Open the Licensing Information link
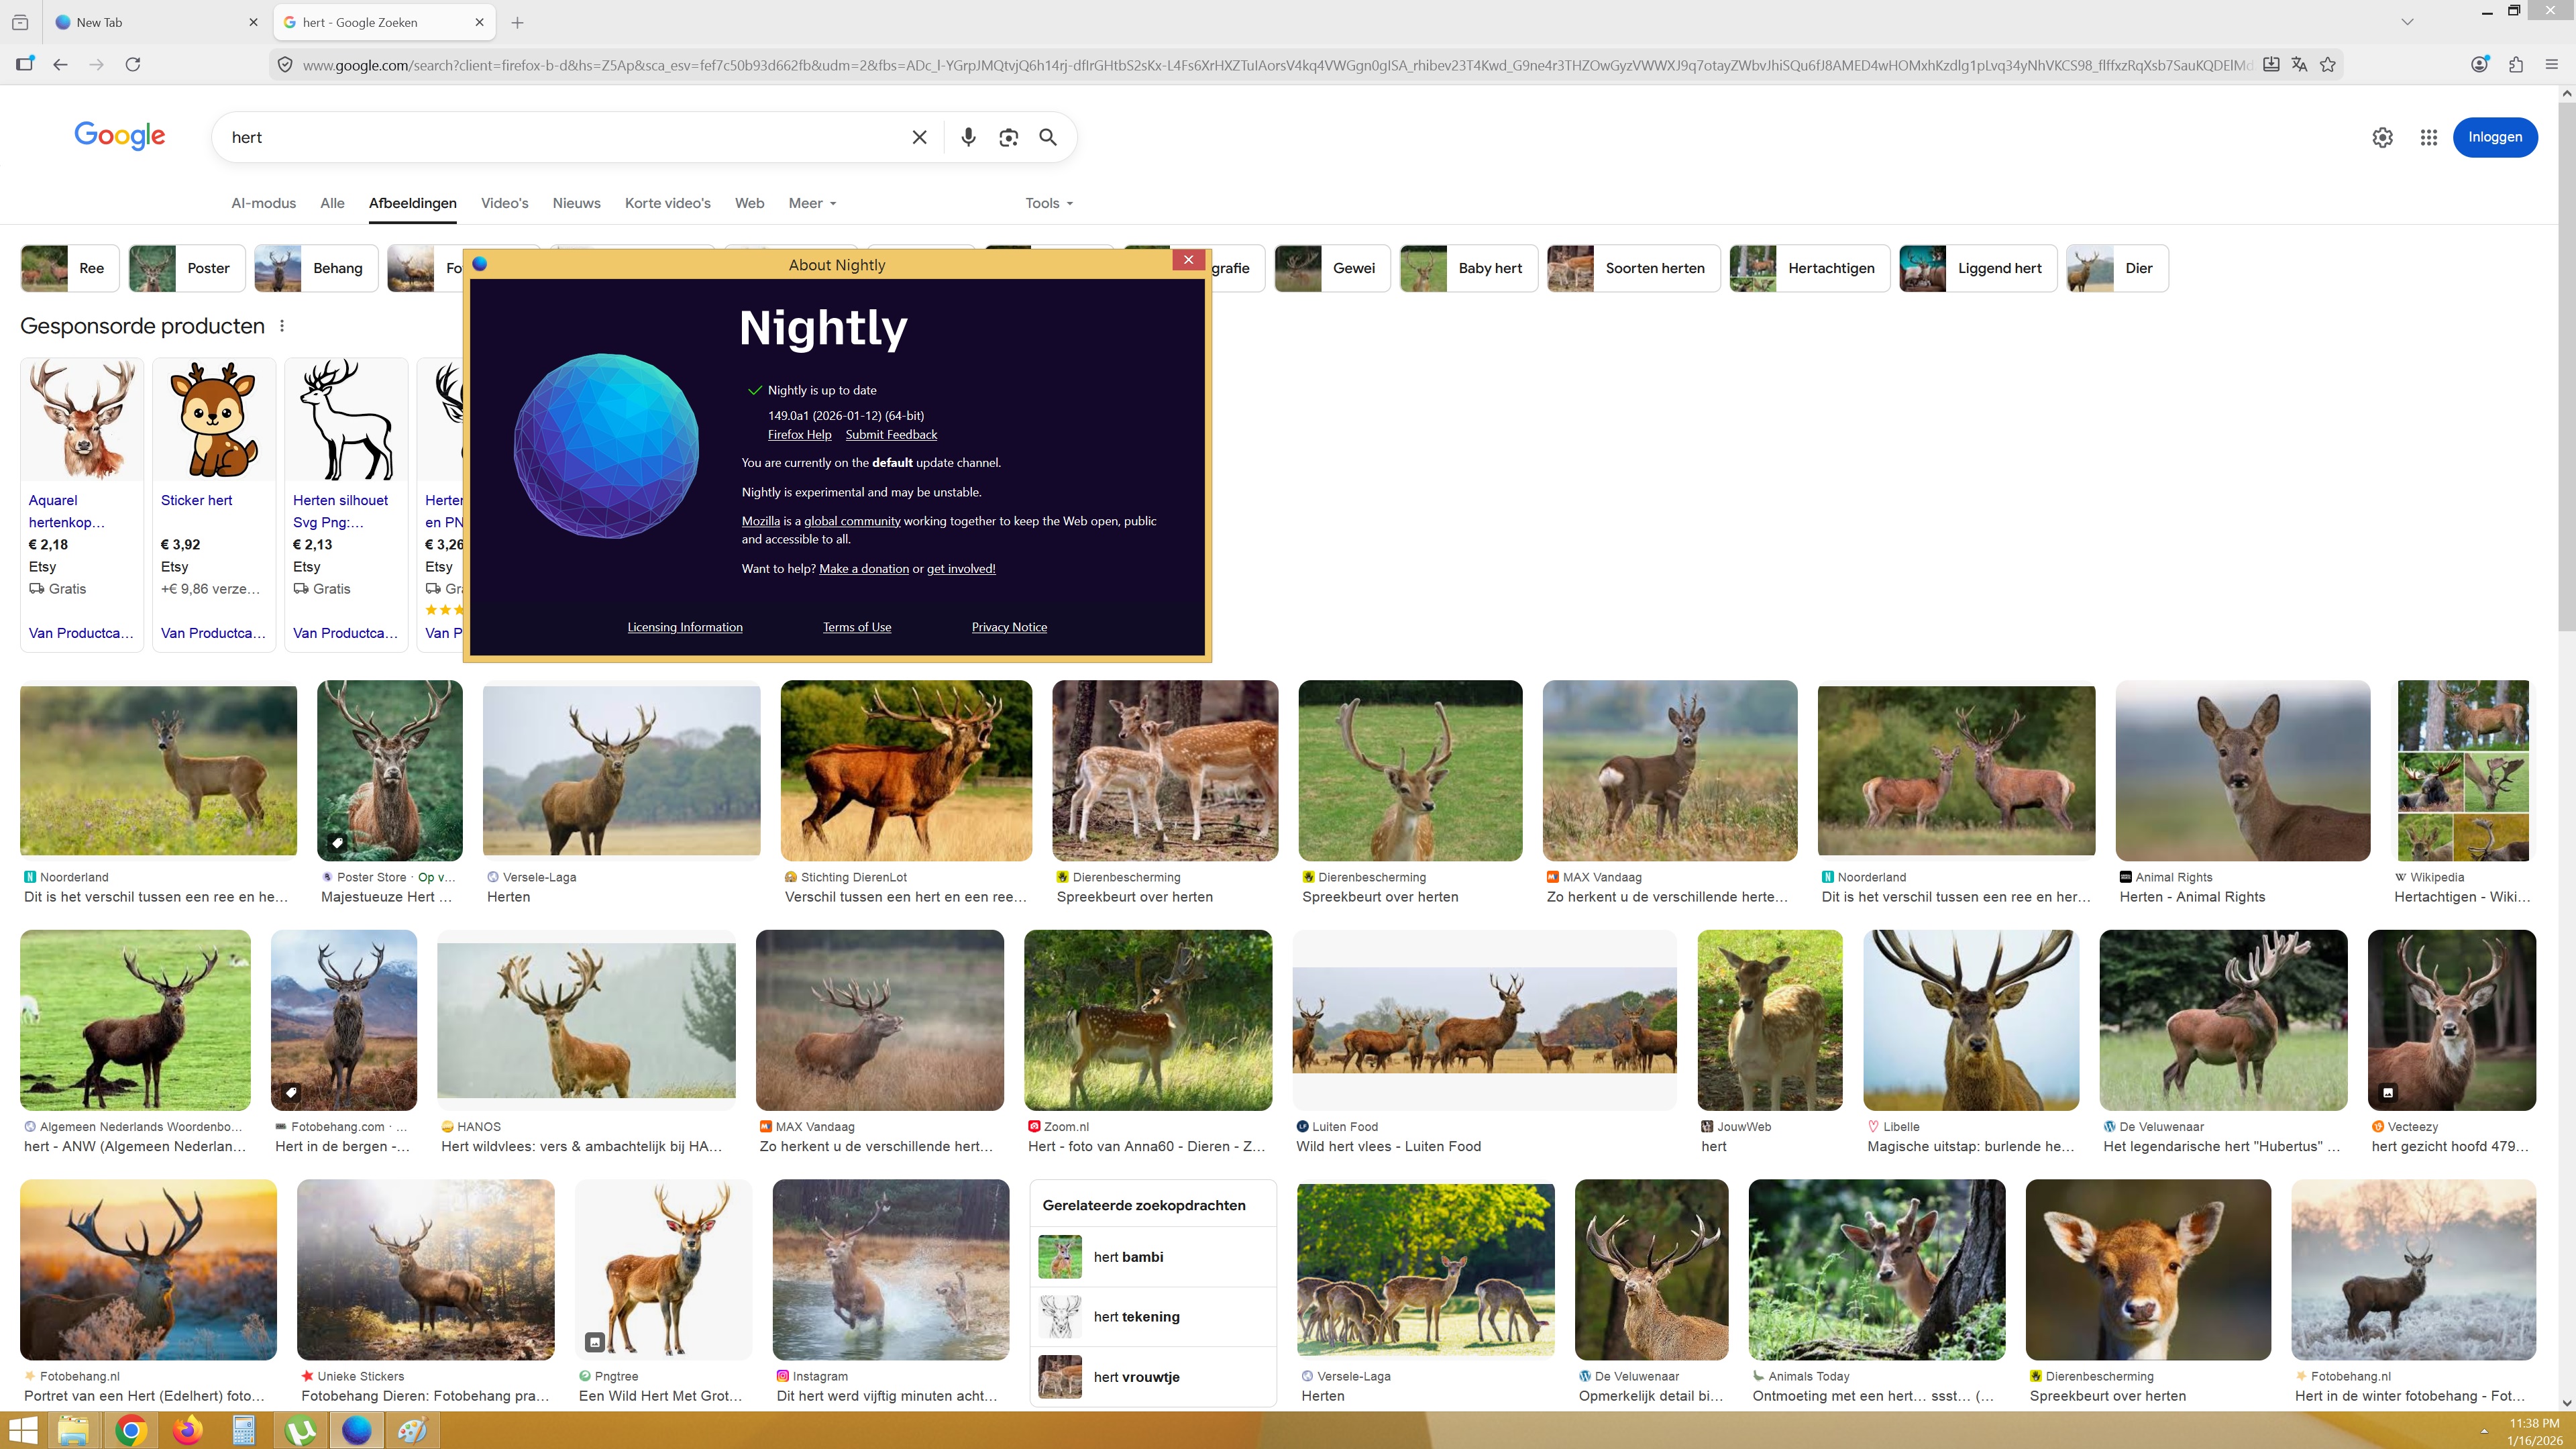Screen dimensions: 2576x1449 point(684,627)
